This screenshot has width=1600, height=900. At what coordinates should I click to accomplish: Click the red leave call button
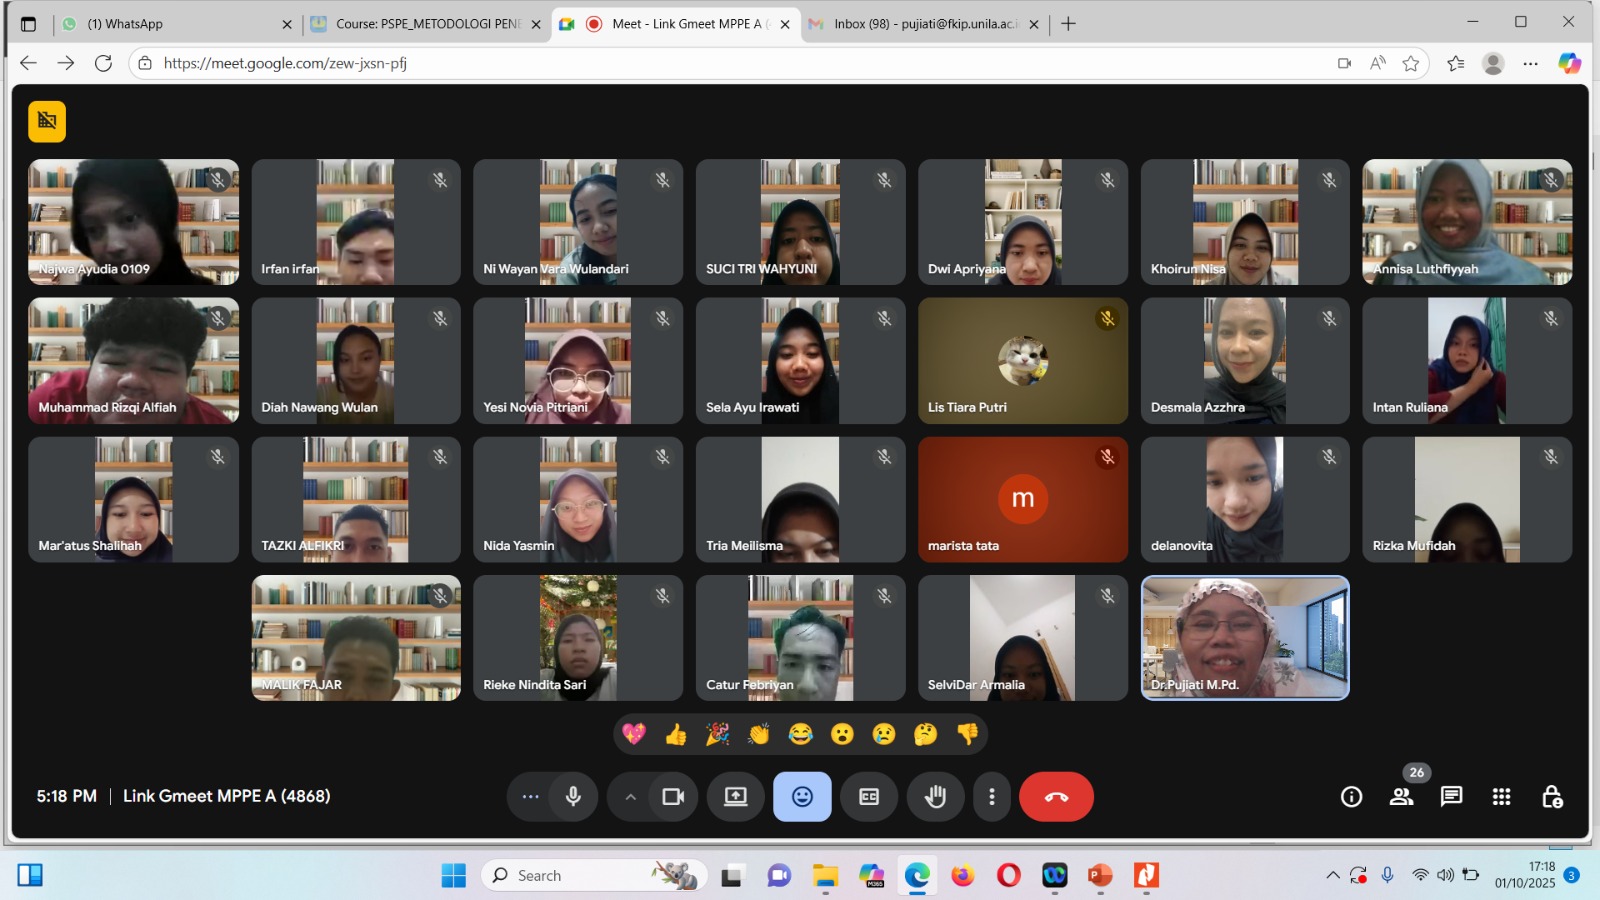1056,797
